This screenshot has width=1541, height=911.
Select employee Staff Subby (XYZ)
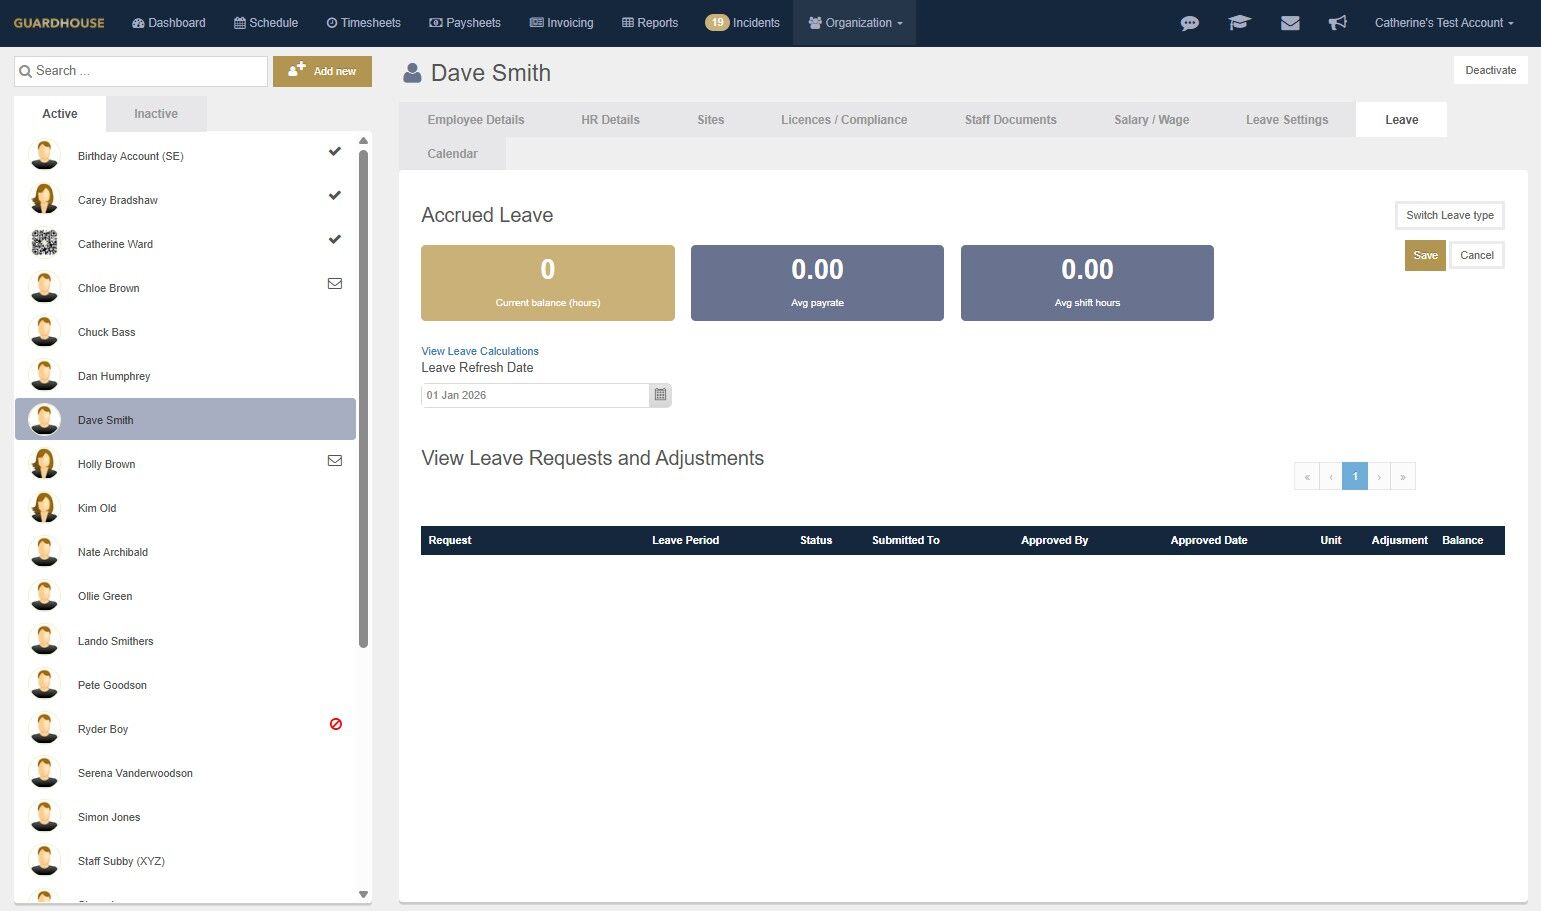coord(185,861)
